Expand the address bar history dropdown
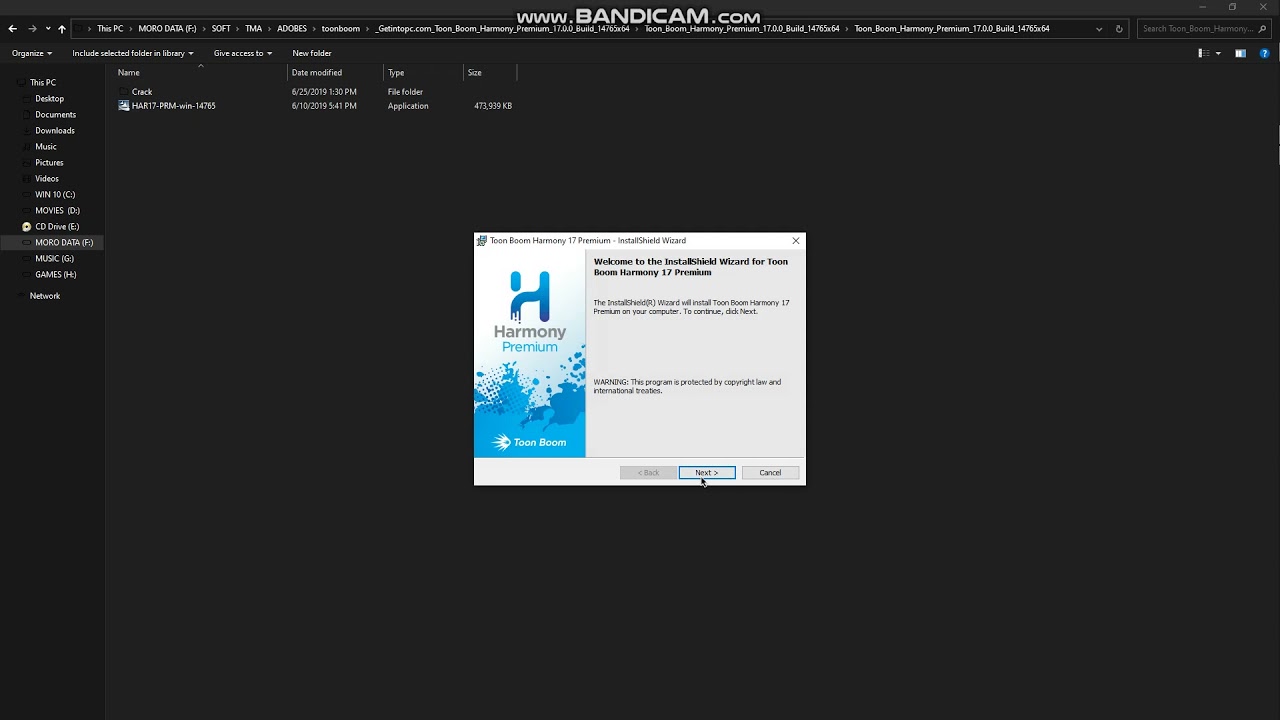This screenshot has height=720, width=1280. 1100,29
